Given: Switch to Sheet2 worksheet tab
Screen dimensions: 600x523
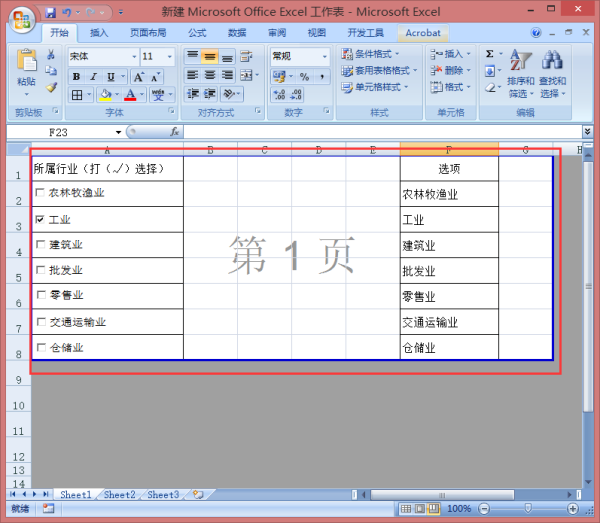Looking at the screenshot, I should (119, 495).
